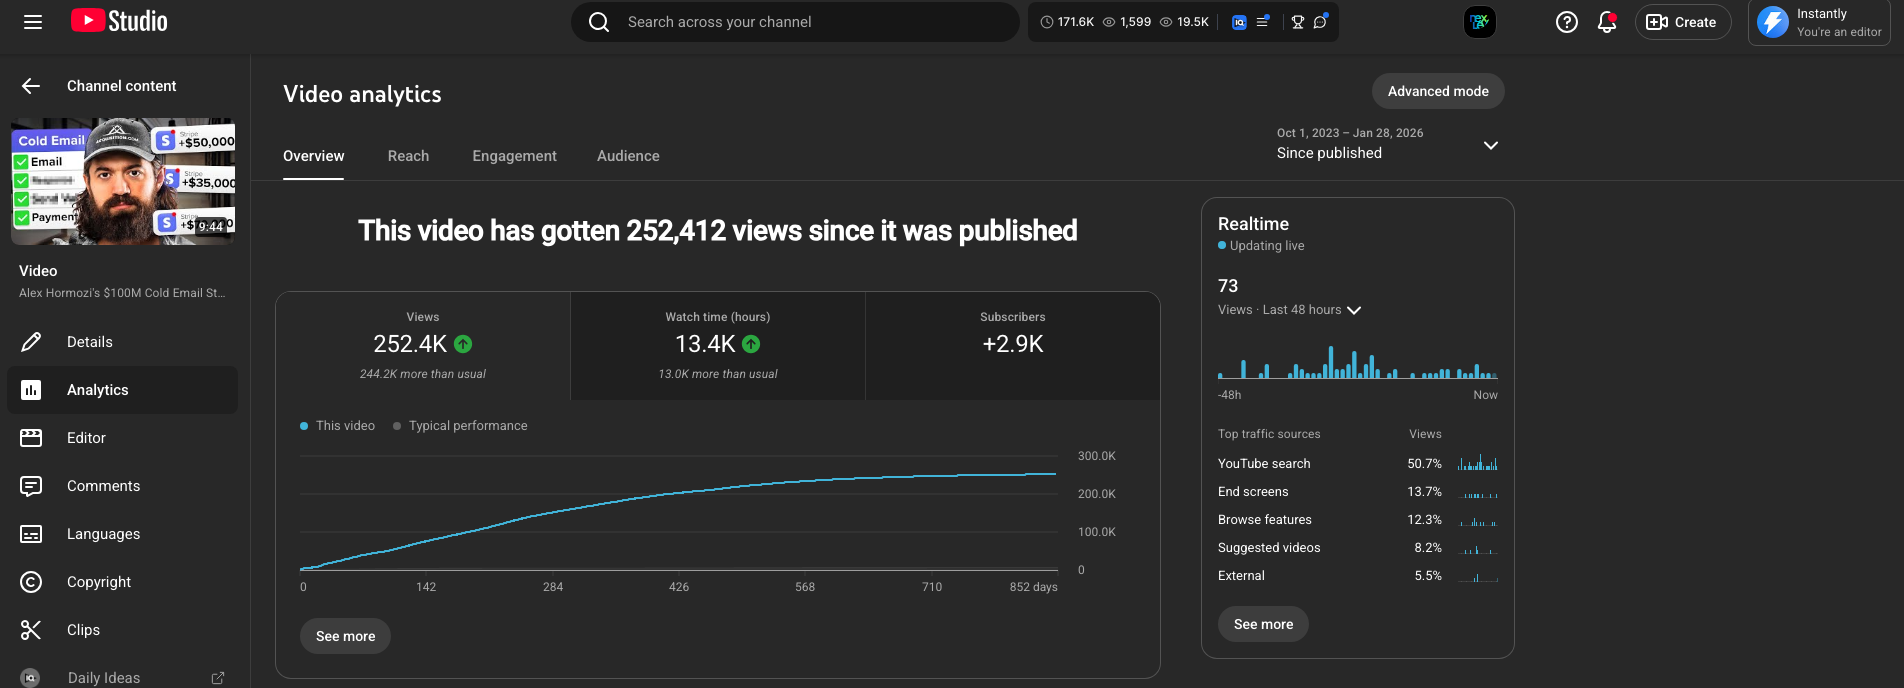Click the vidIQ icon in toolbar
The width and height of the screenshot is (1904, 688).
point(1239,22)
